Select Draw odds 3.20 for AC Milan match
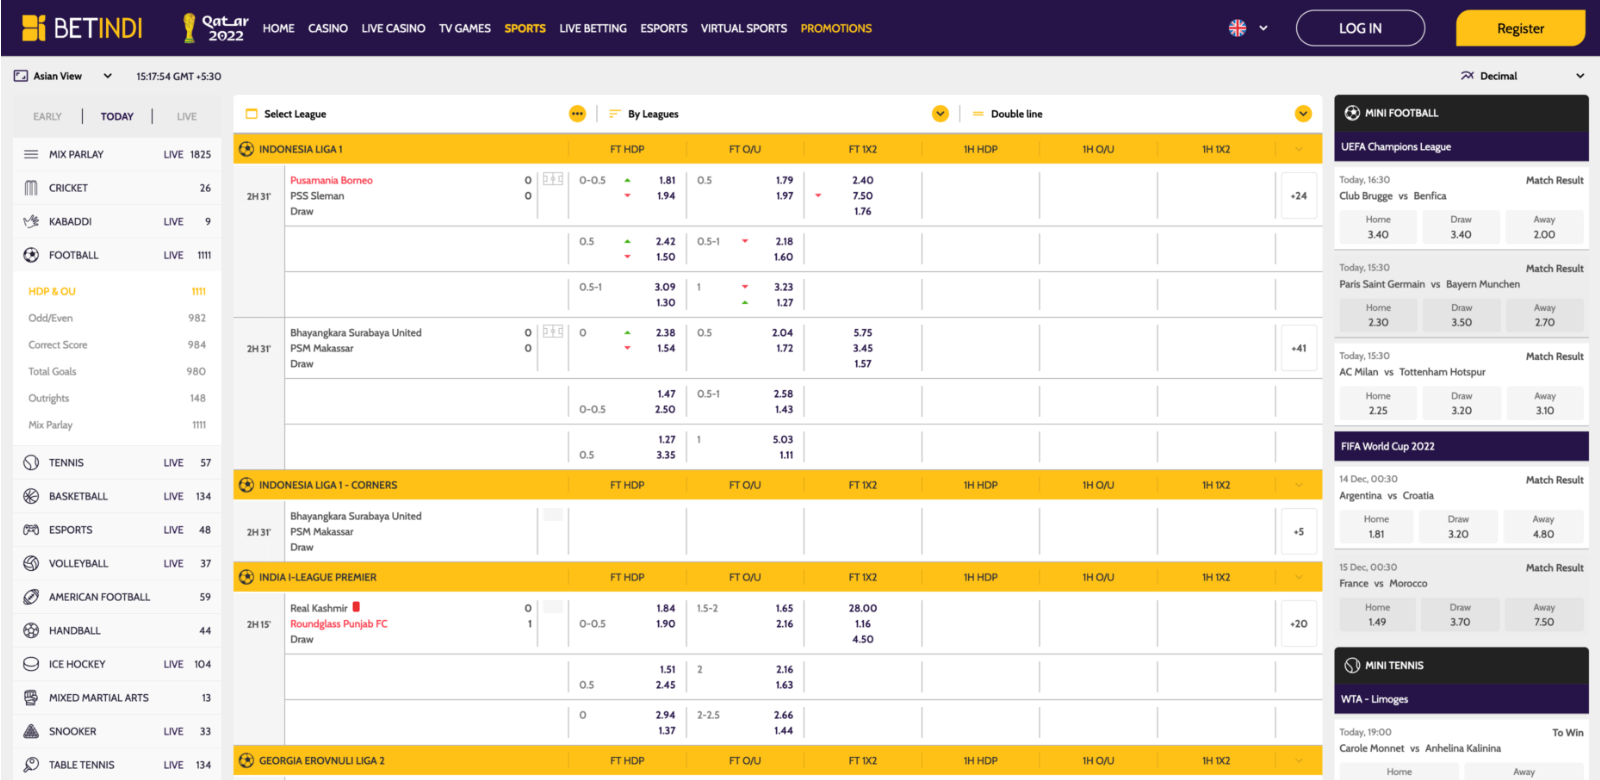Viewport: 1600px width, 780px height. (1461, 403)
